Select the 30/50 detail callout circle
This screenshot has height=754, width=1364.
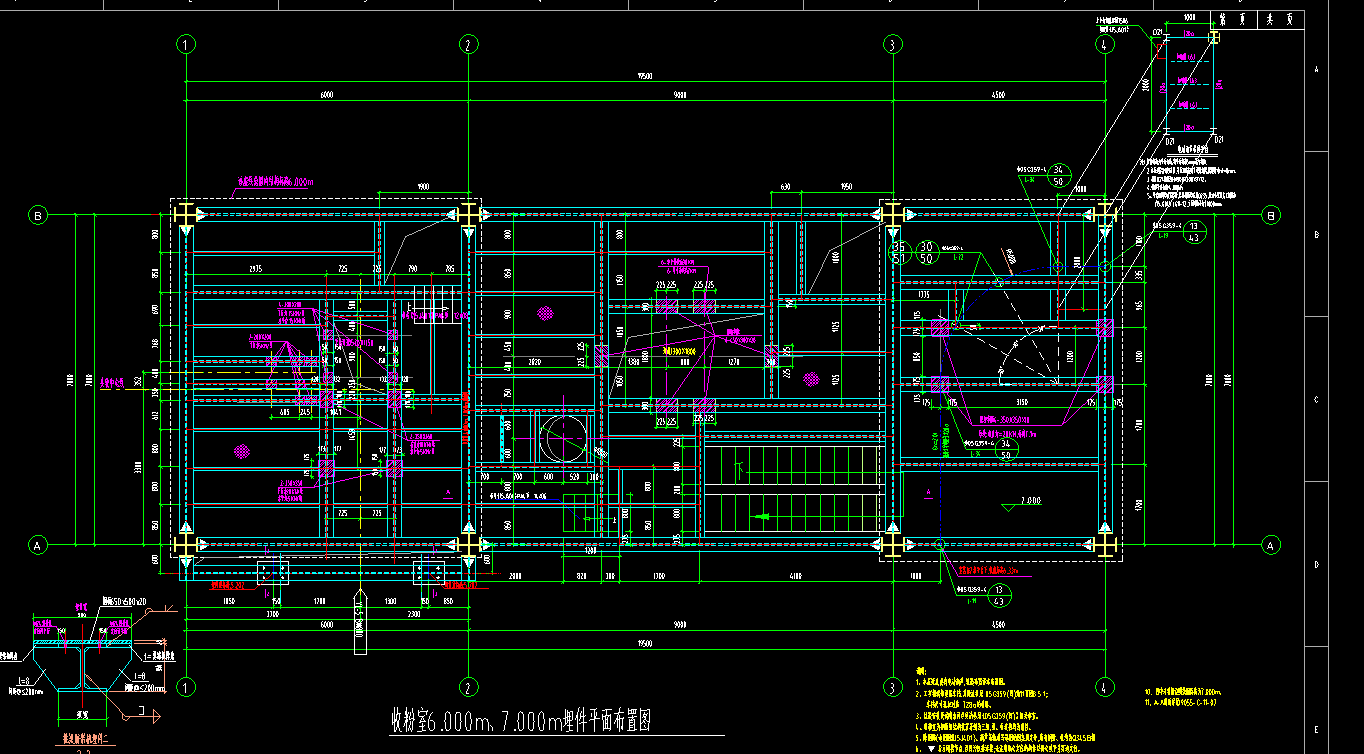click(926, 252)
